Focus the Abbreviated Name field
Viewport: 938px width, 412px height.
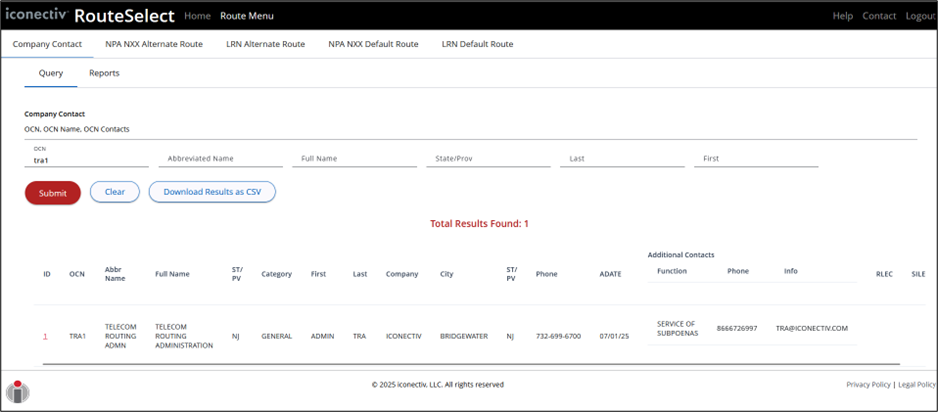(x=220, y=159)
